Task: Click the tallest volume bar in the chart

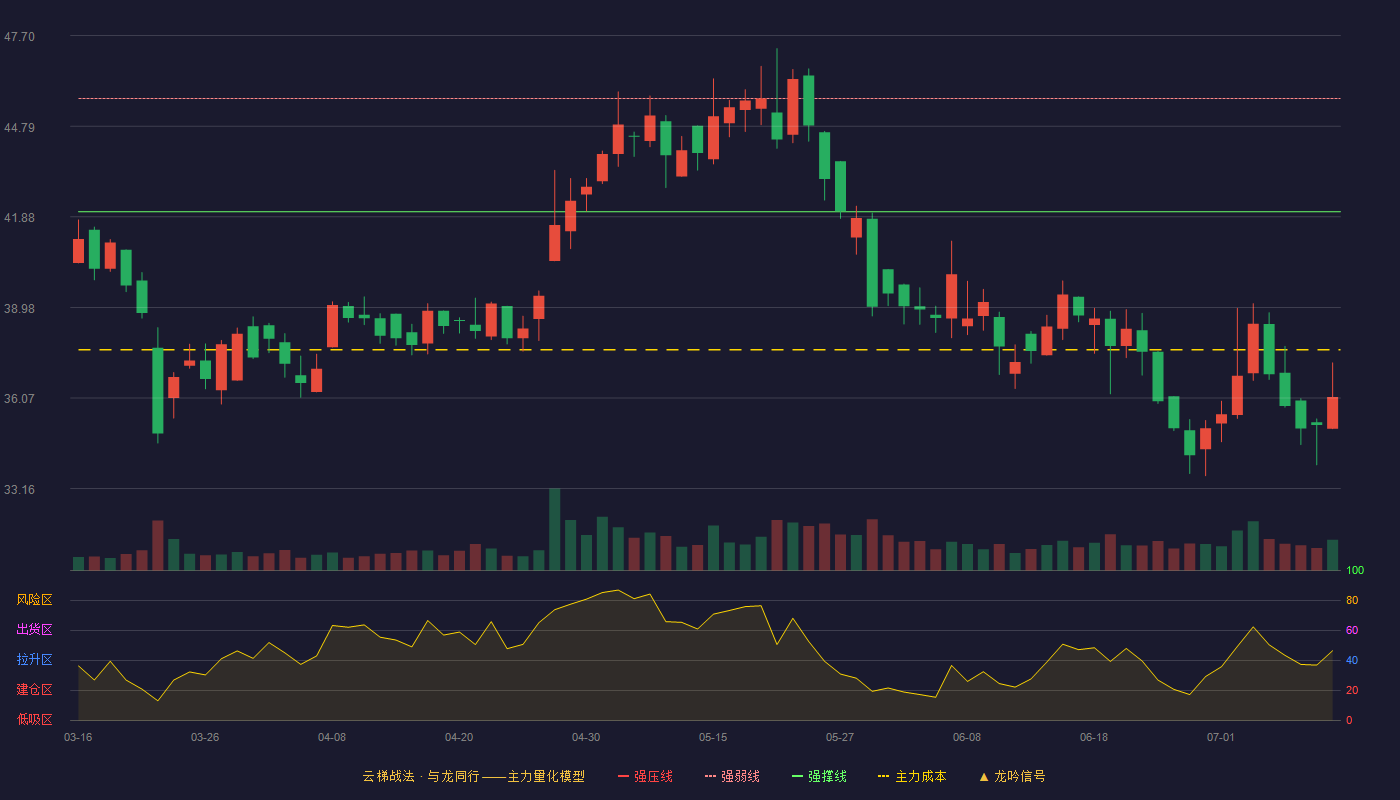Action: 554,529
